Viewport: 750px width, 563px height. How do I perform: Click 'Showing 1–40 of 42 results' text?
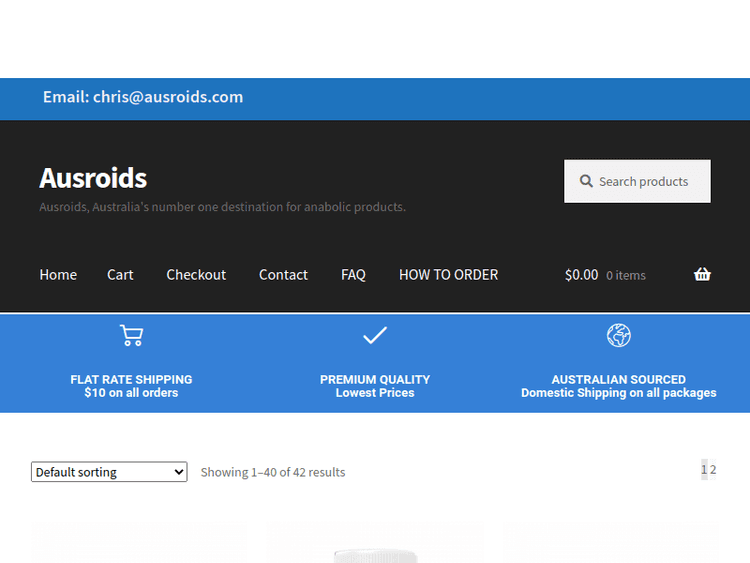click(273, 472)
